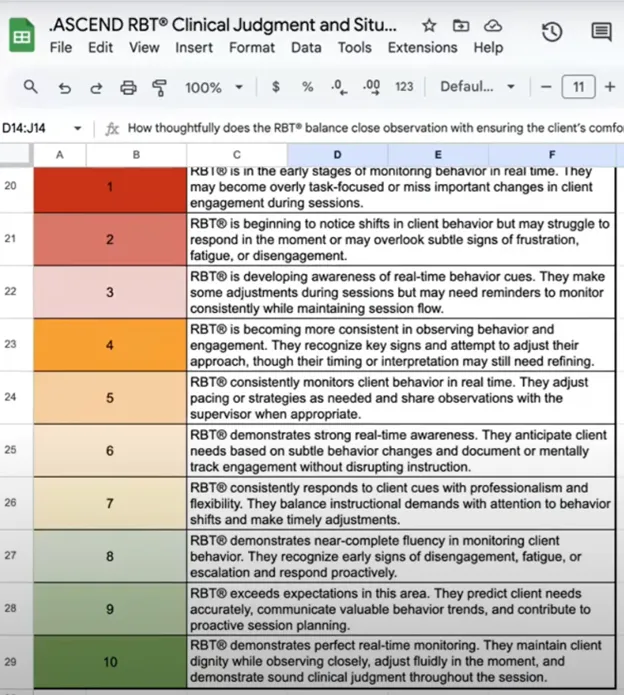Select column B header
This screenshot has width=624, height=695.
[x=136, y=155]
